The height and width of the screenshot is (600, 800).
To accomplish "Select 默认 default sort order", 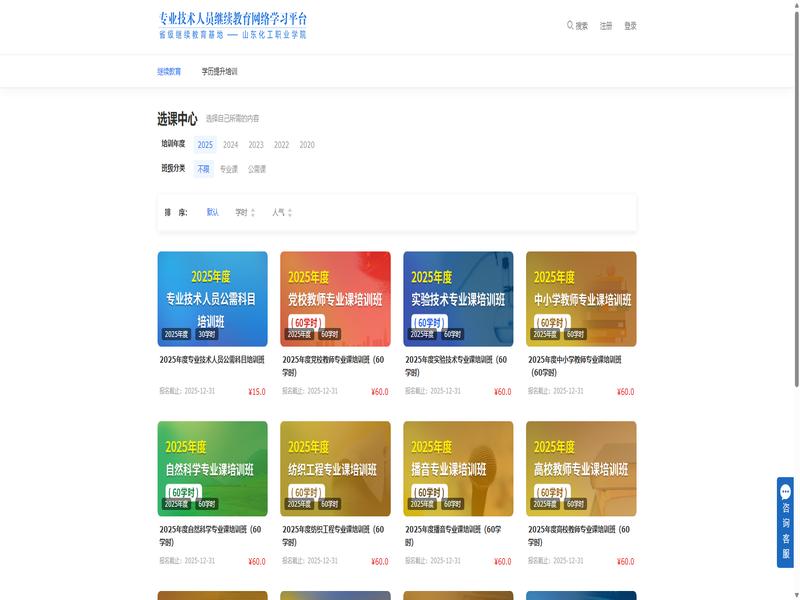I will [212, 212].
